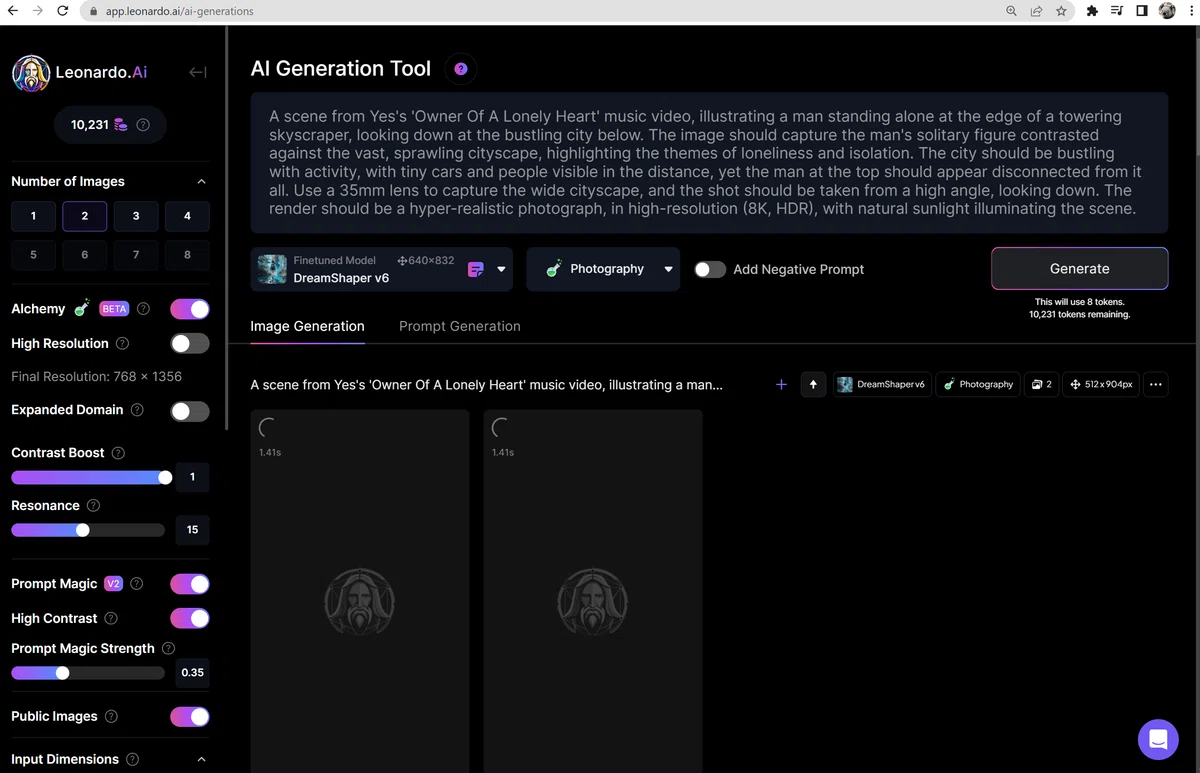Click the Generate button
Screen dimensions: 1200x773
coord(1079,268)
